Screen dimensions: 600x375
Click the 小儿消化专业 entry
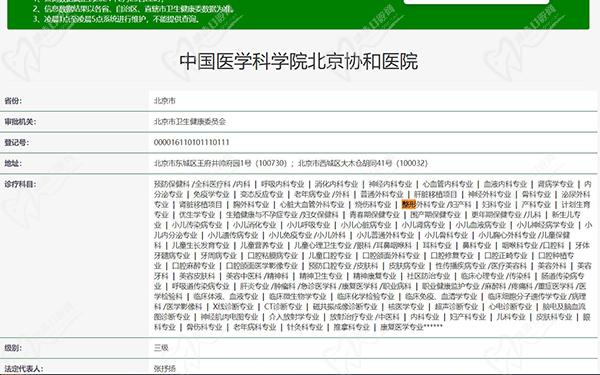[254, 225]
